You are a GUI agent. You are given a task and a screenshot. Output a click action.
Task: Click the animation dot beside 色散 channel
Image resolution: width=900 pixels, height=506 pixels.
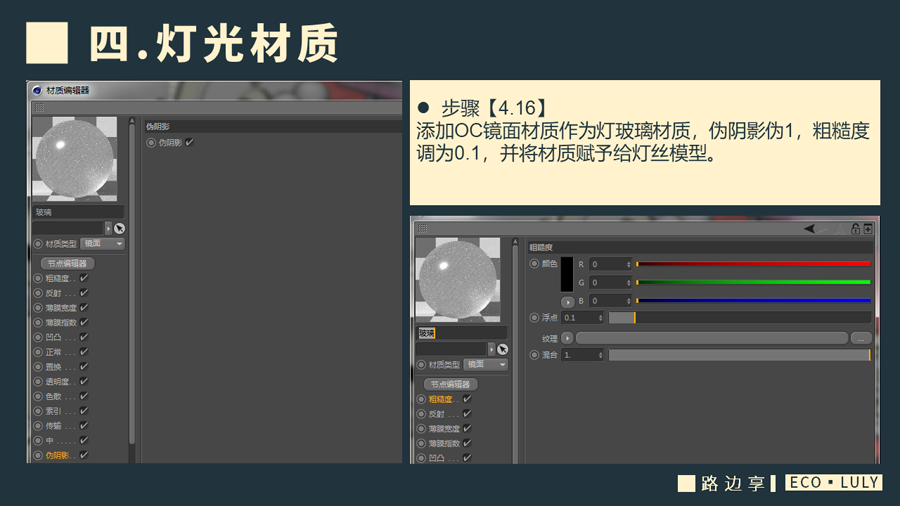38,396
